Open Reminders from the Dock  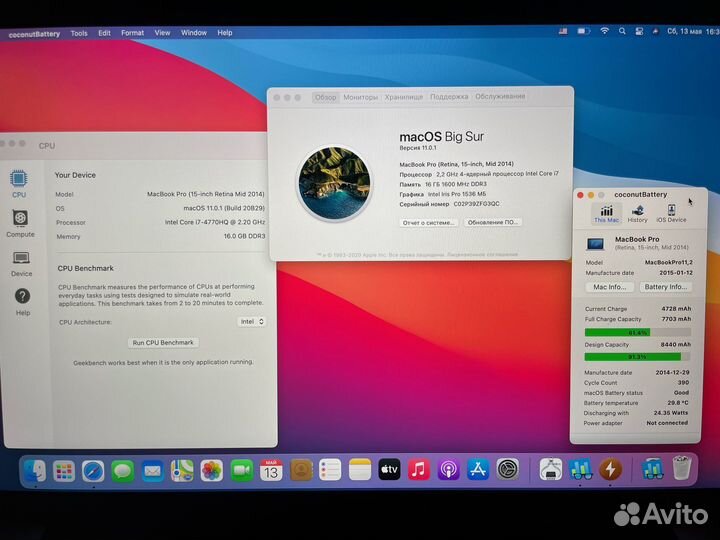(x=330, y=470)
